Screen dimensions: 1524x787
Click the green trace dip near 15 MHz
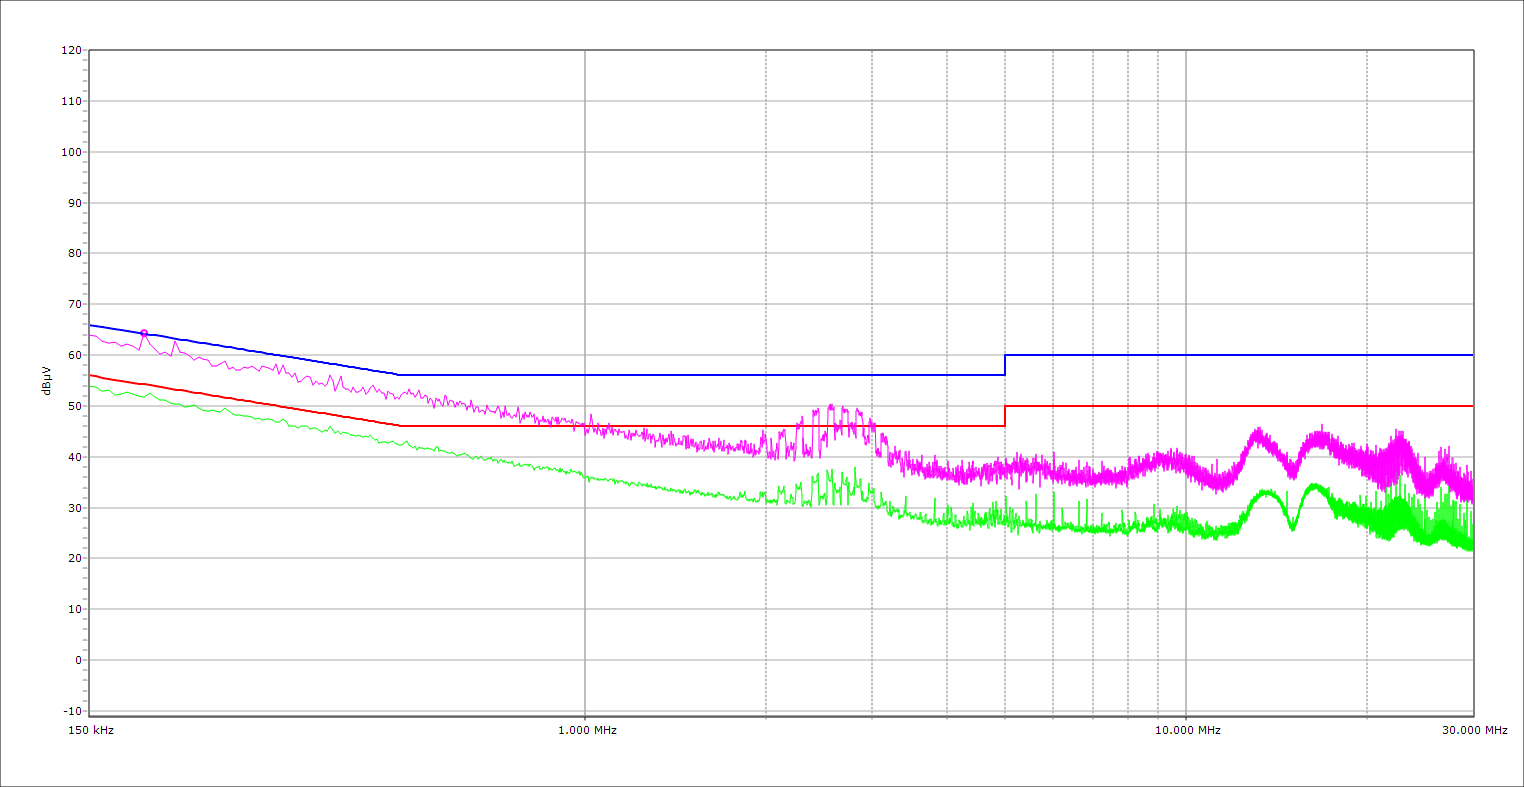point(1292,527)
